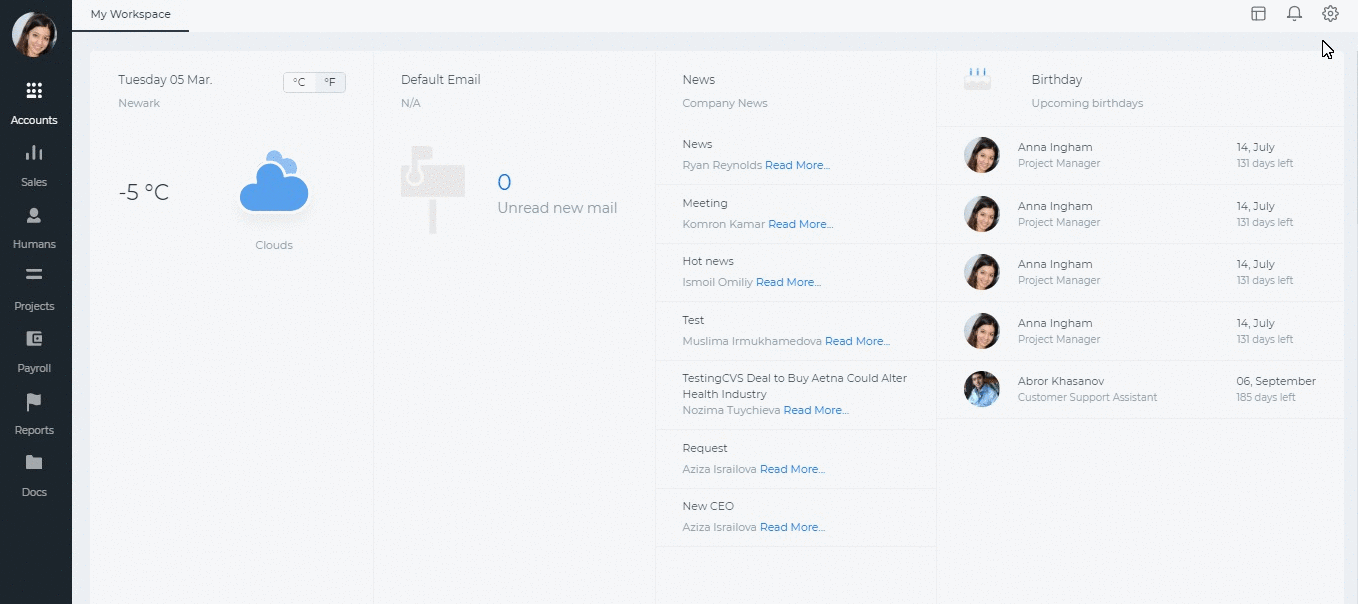The width and height of the screenshot is (1358, 604).
Task: Read more on Hot news item
Action: pyautogui.click(x=788, y=282)
